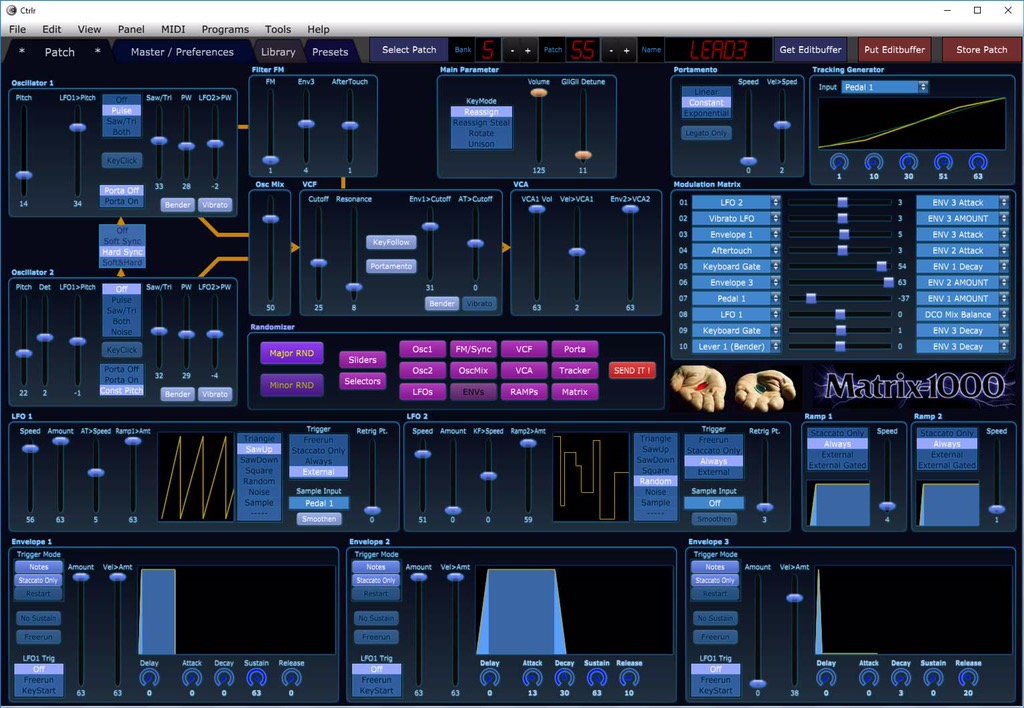Open the Tracking Generator Input dropdown
The width and height of the screenshot is (1024, 708).
click(x=884, y=87)
